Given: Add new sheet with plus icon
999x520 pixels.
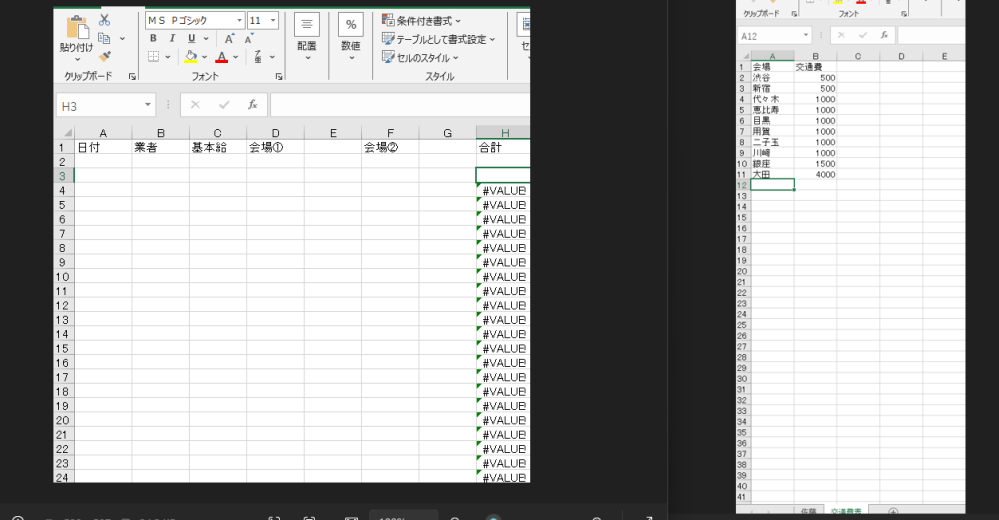Looking at the screenshot, I should tap(893, 512).
